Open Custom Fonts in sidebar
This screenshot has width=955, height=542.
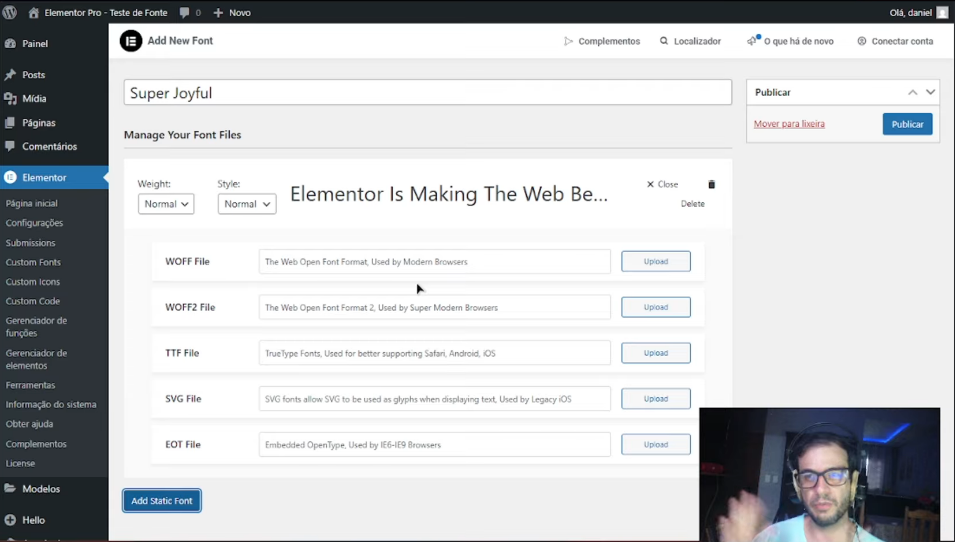(33, 262)
